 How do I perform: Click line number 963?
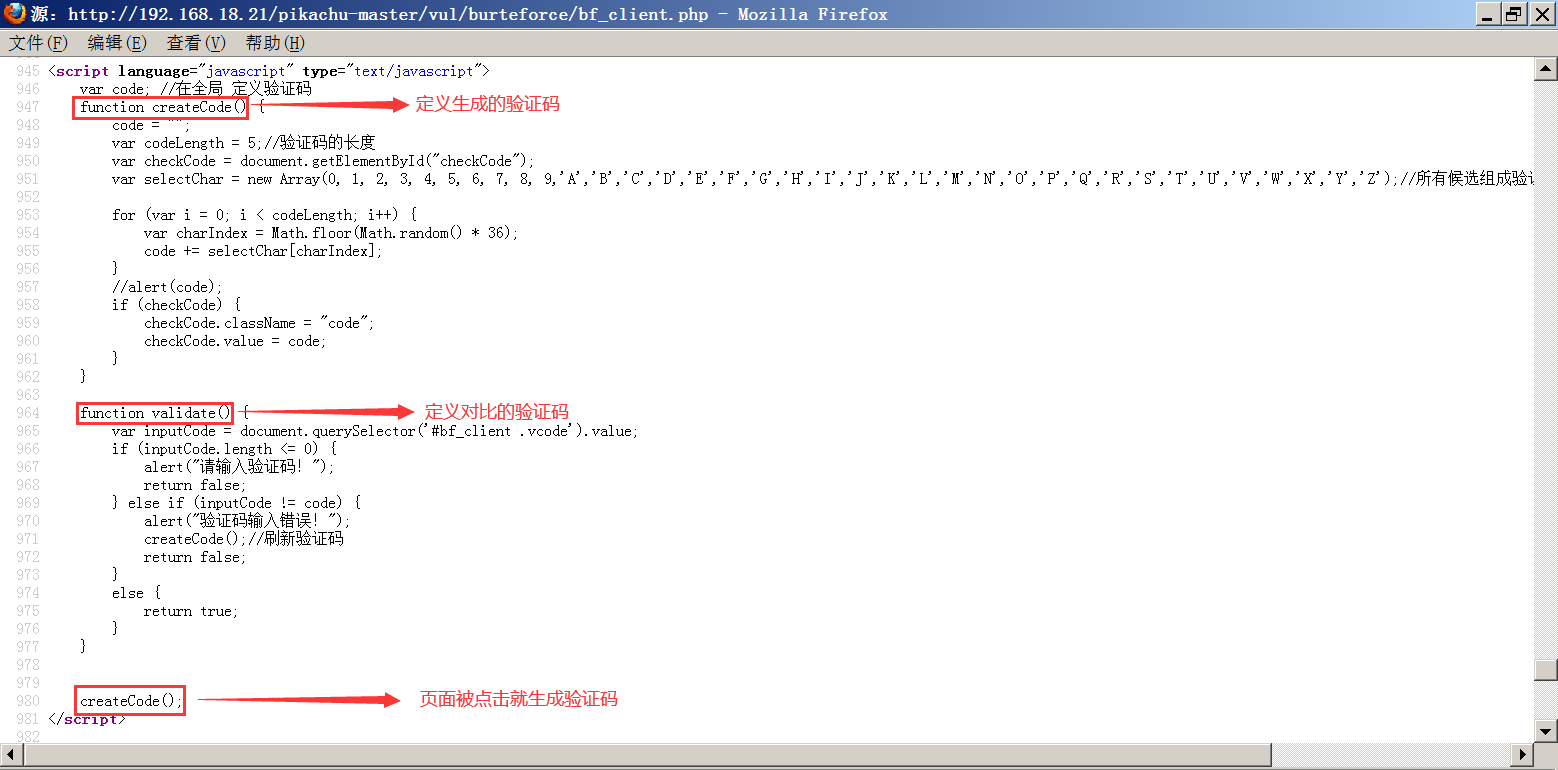tap(28, 395)
